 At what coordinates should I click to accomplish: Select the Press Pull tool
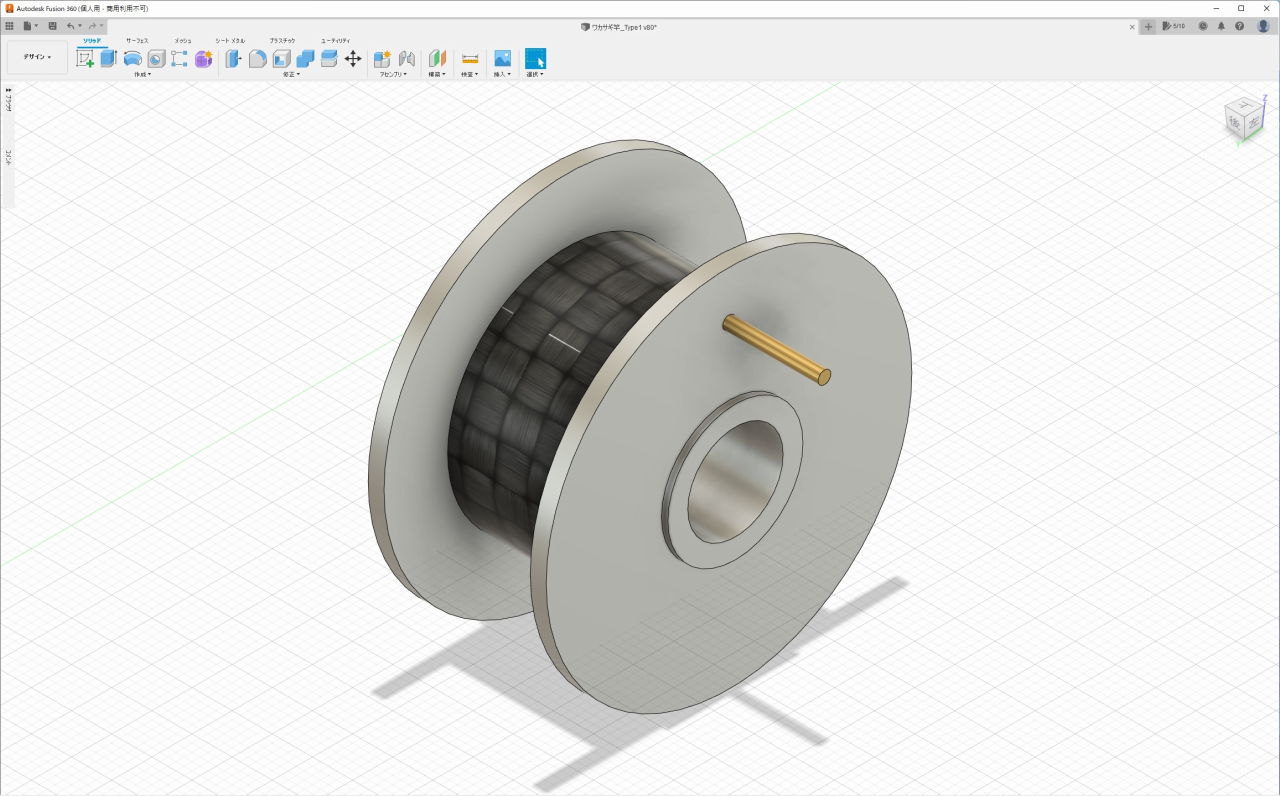pyautogui.click(x=233, y=59)
